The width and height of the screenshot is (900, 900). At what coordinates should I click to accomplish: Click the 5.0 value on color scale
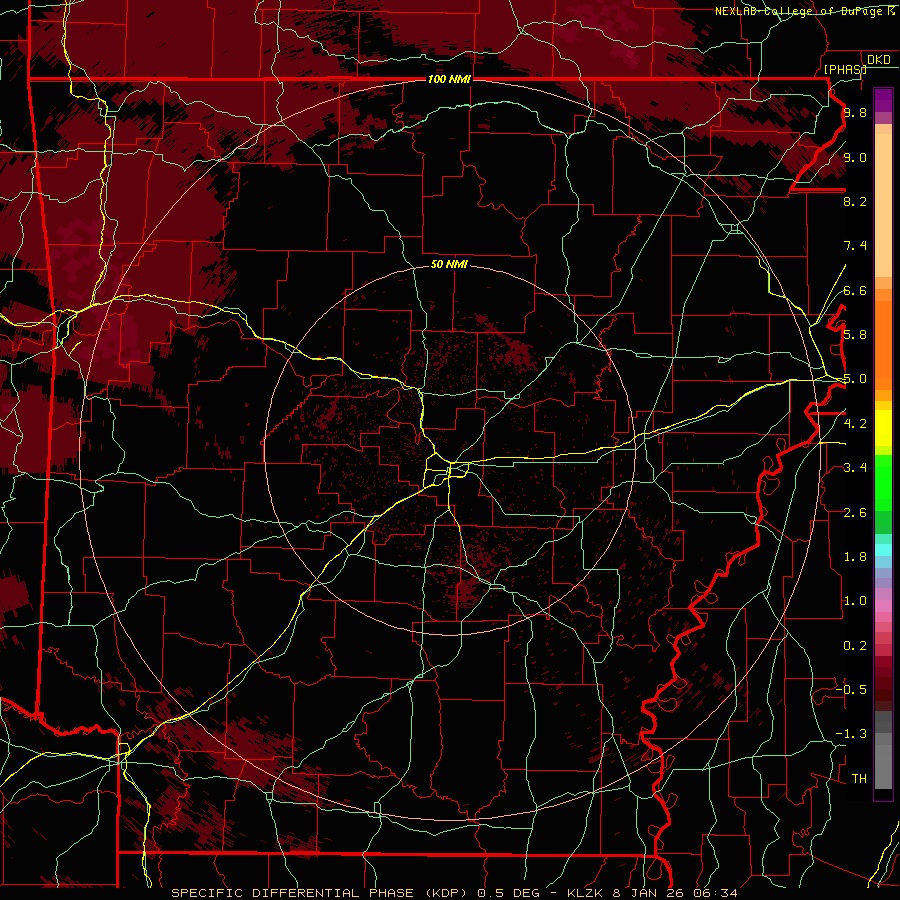[x=855, y=379]
